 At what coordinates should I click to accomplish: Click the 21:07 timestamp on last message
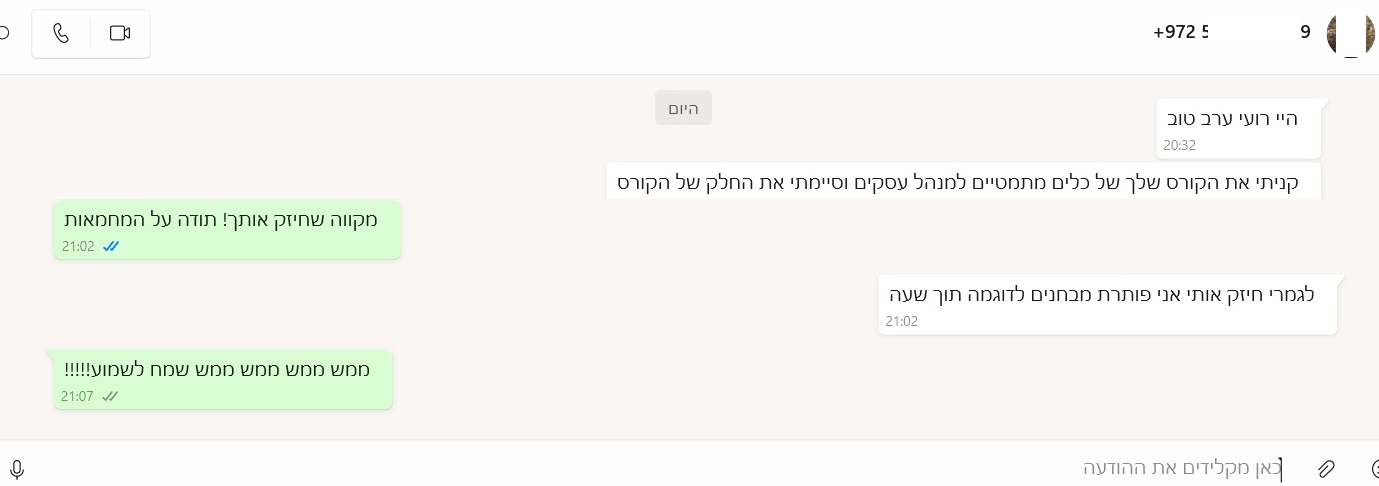point(77,396)
